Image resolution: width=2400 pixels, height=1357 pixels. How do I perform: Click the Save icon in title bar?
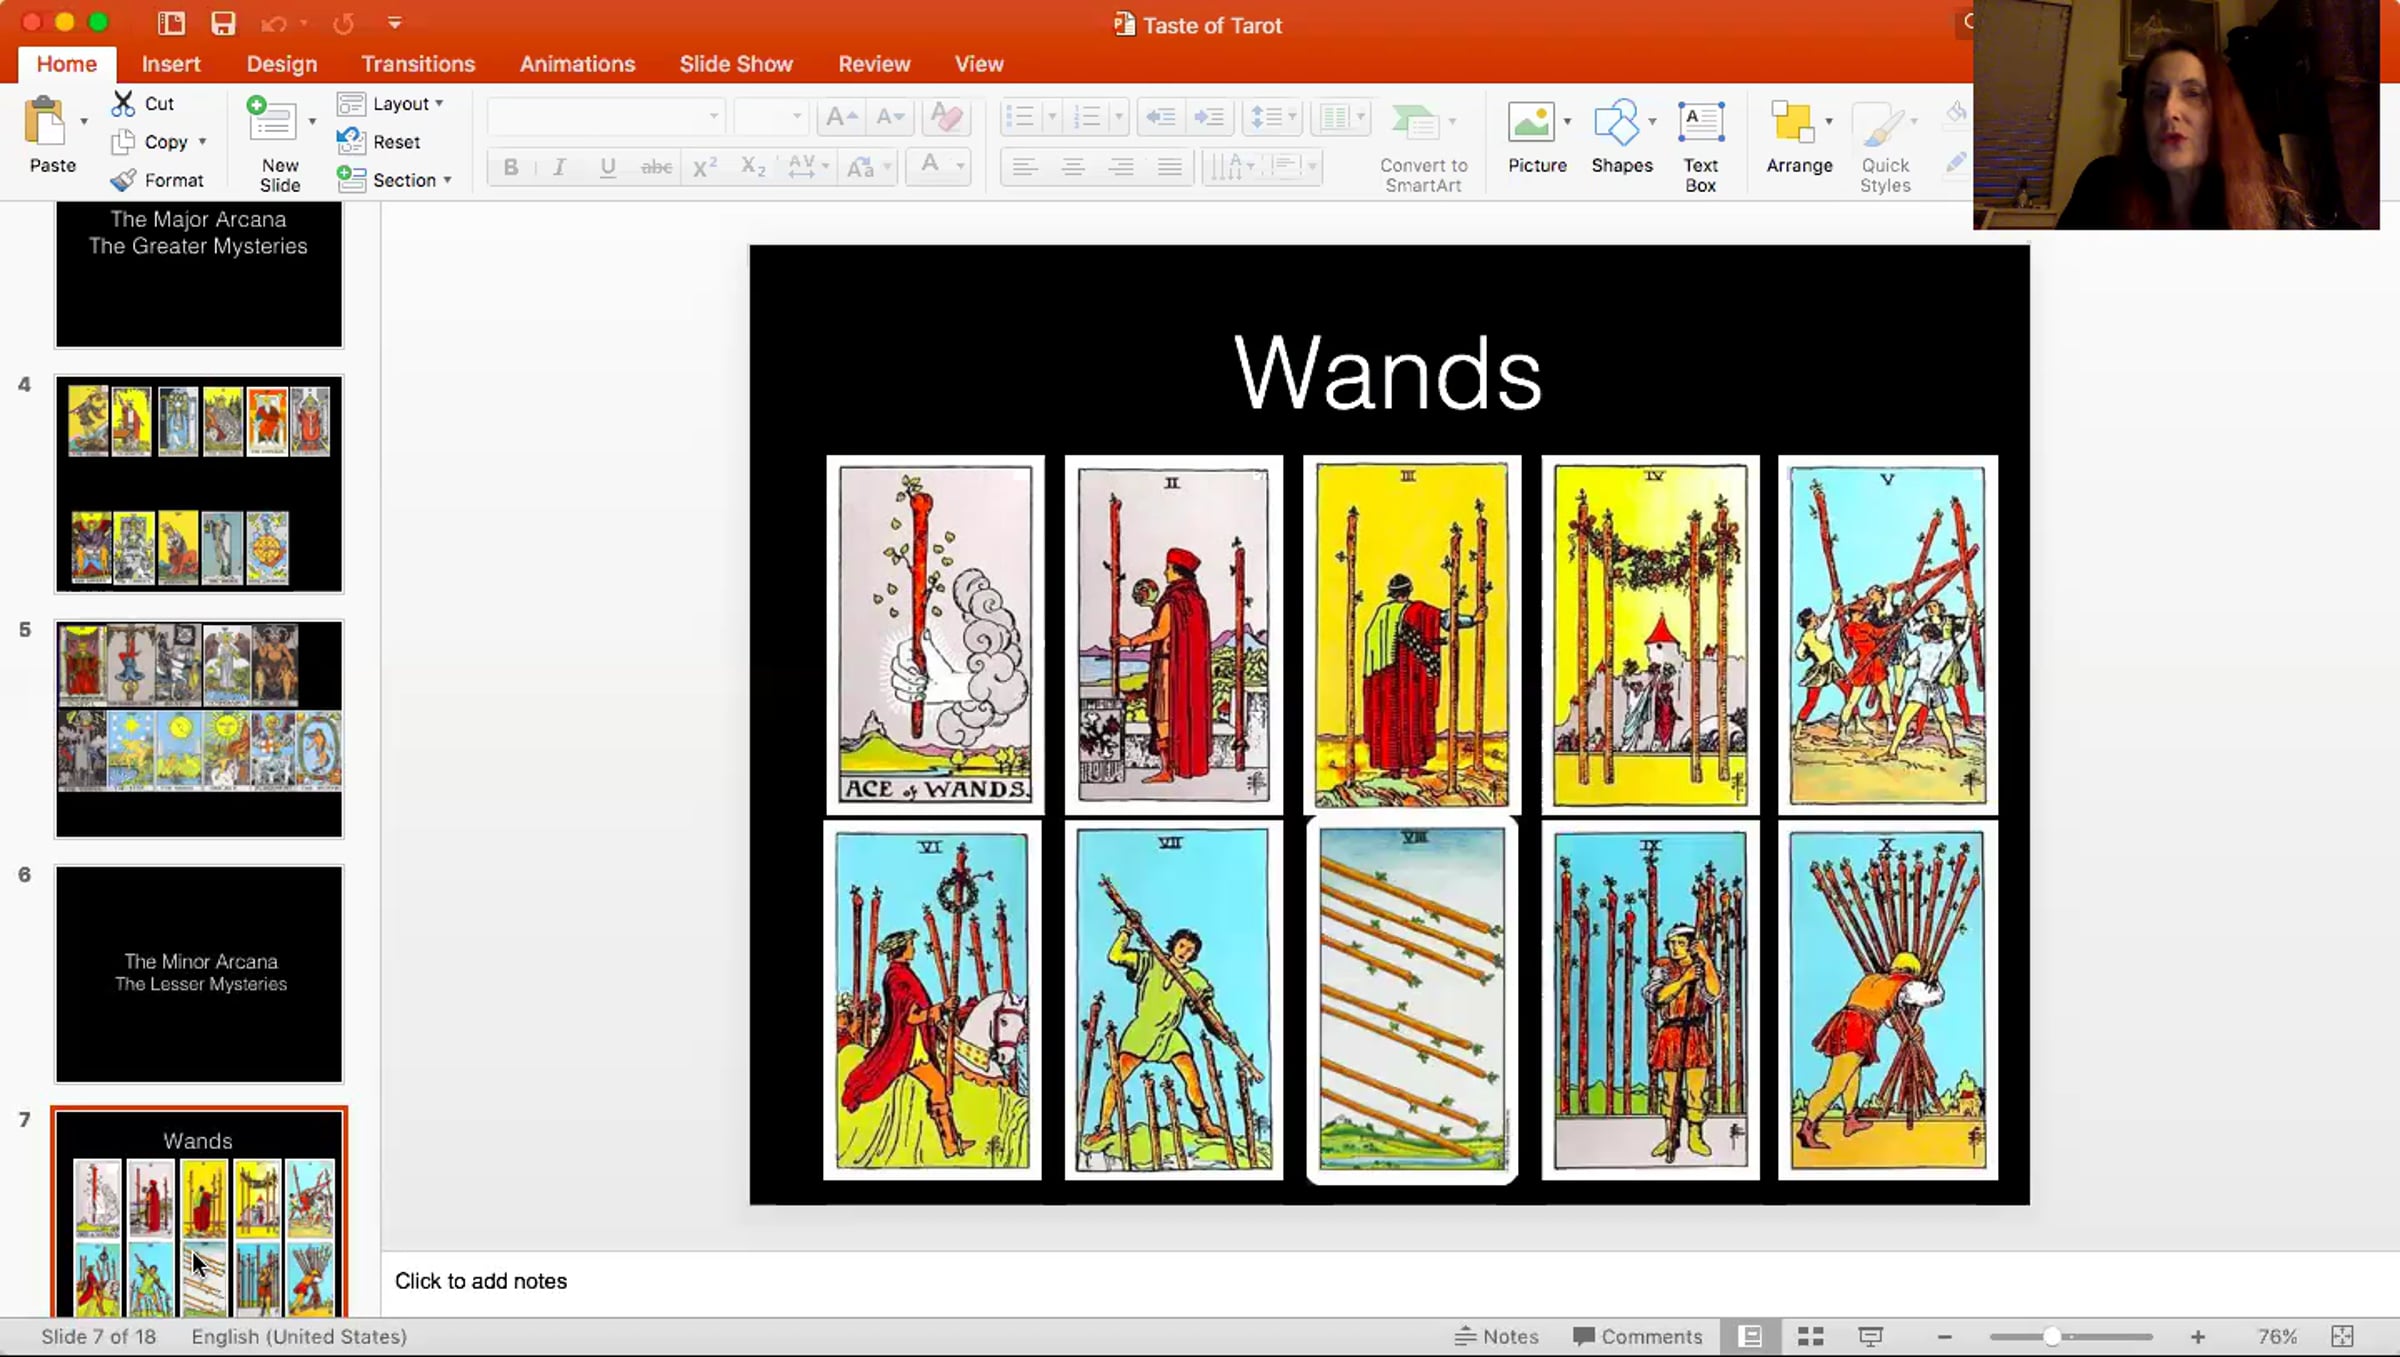(x=222, y=23)
